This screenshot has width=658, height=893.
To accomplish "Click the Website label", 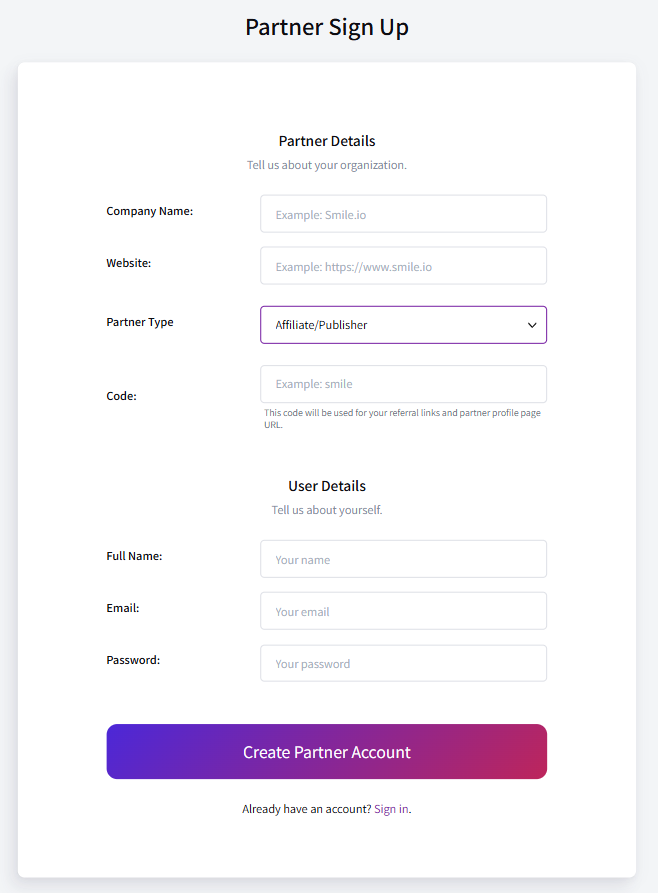I will tap(128, 262).
